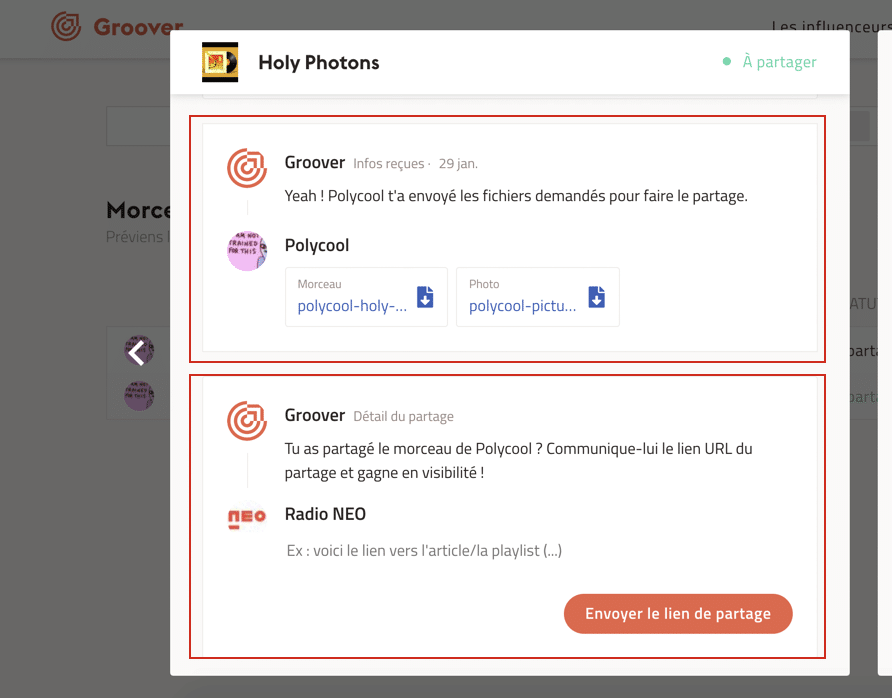Click the Groover avatar beside 'Détail du partage'
Screen dimensions: 892x698
pyautogui.click(x=247, y=421)
